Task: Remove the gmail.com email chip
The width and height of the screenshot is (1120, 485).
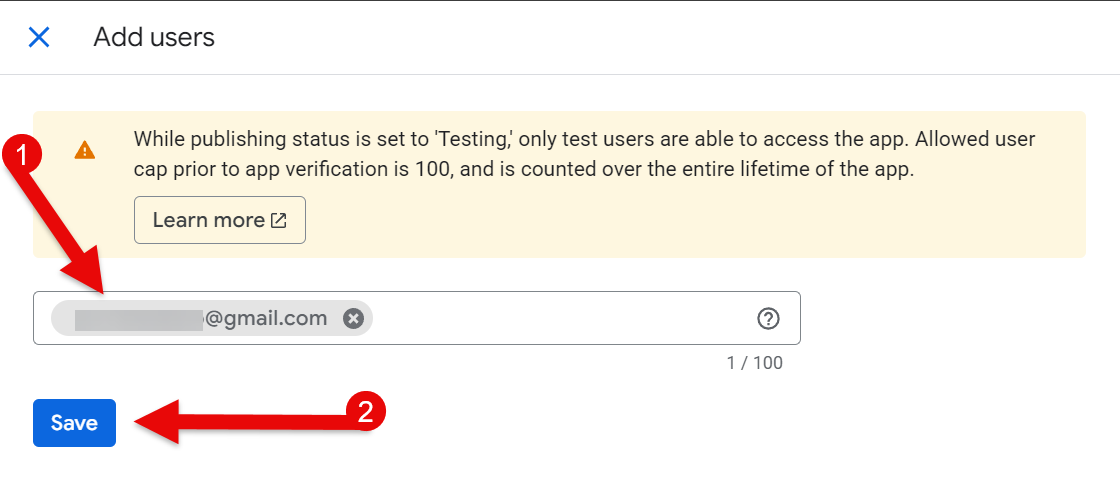Action: [352, 318]
